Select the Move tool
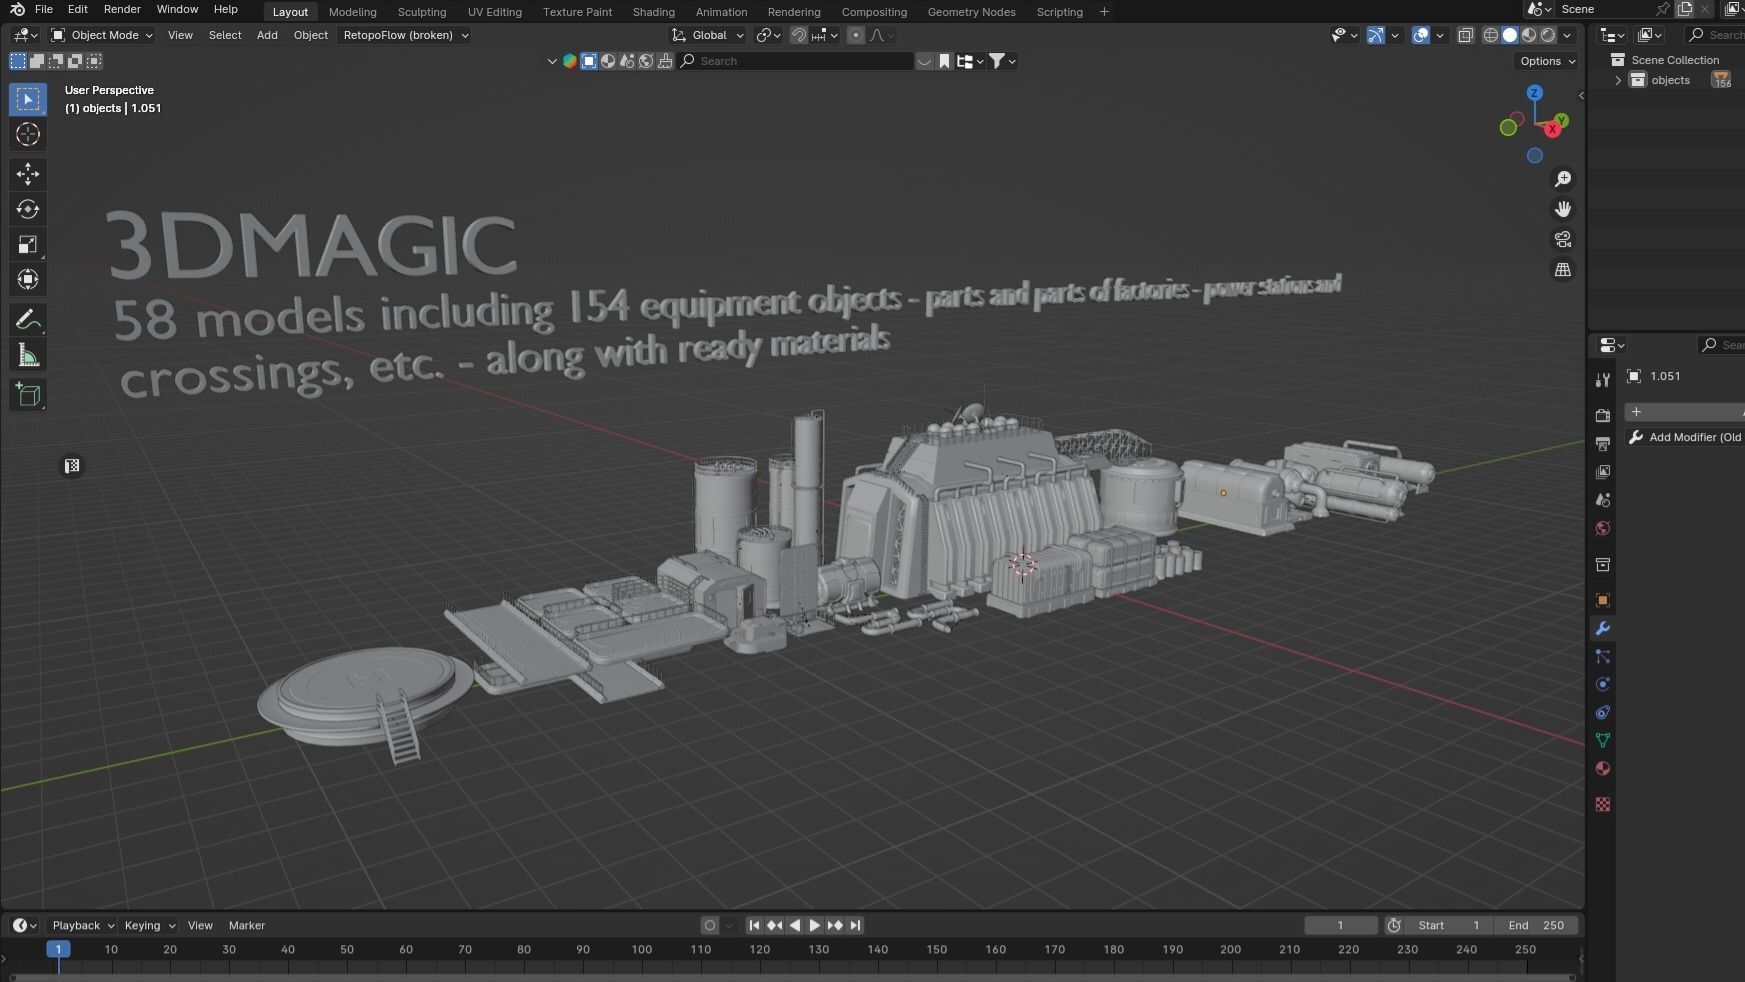Screen dimensions: 1745x982 coord(28,174)
